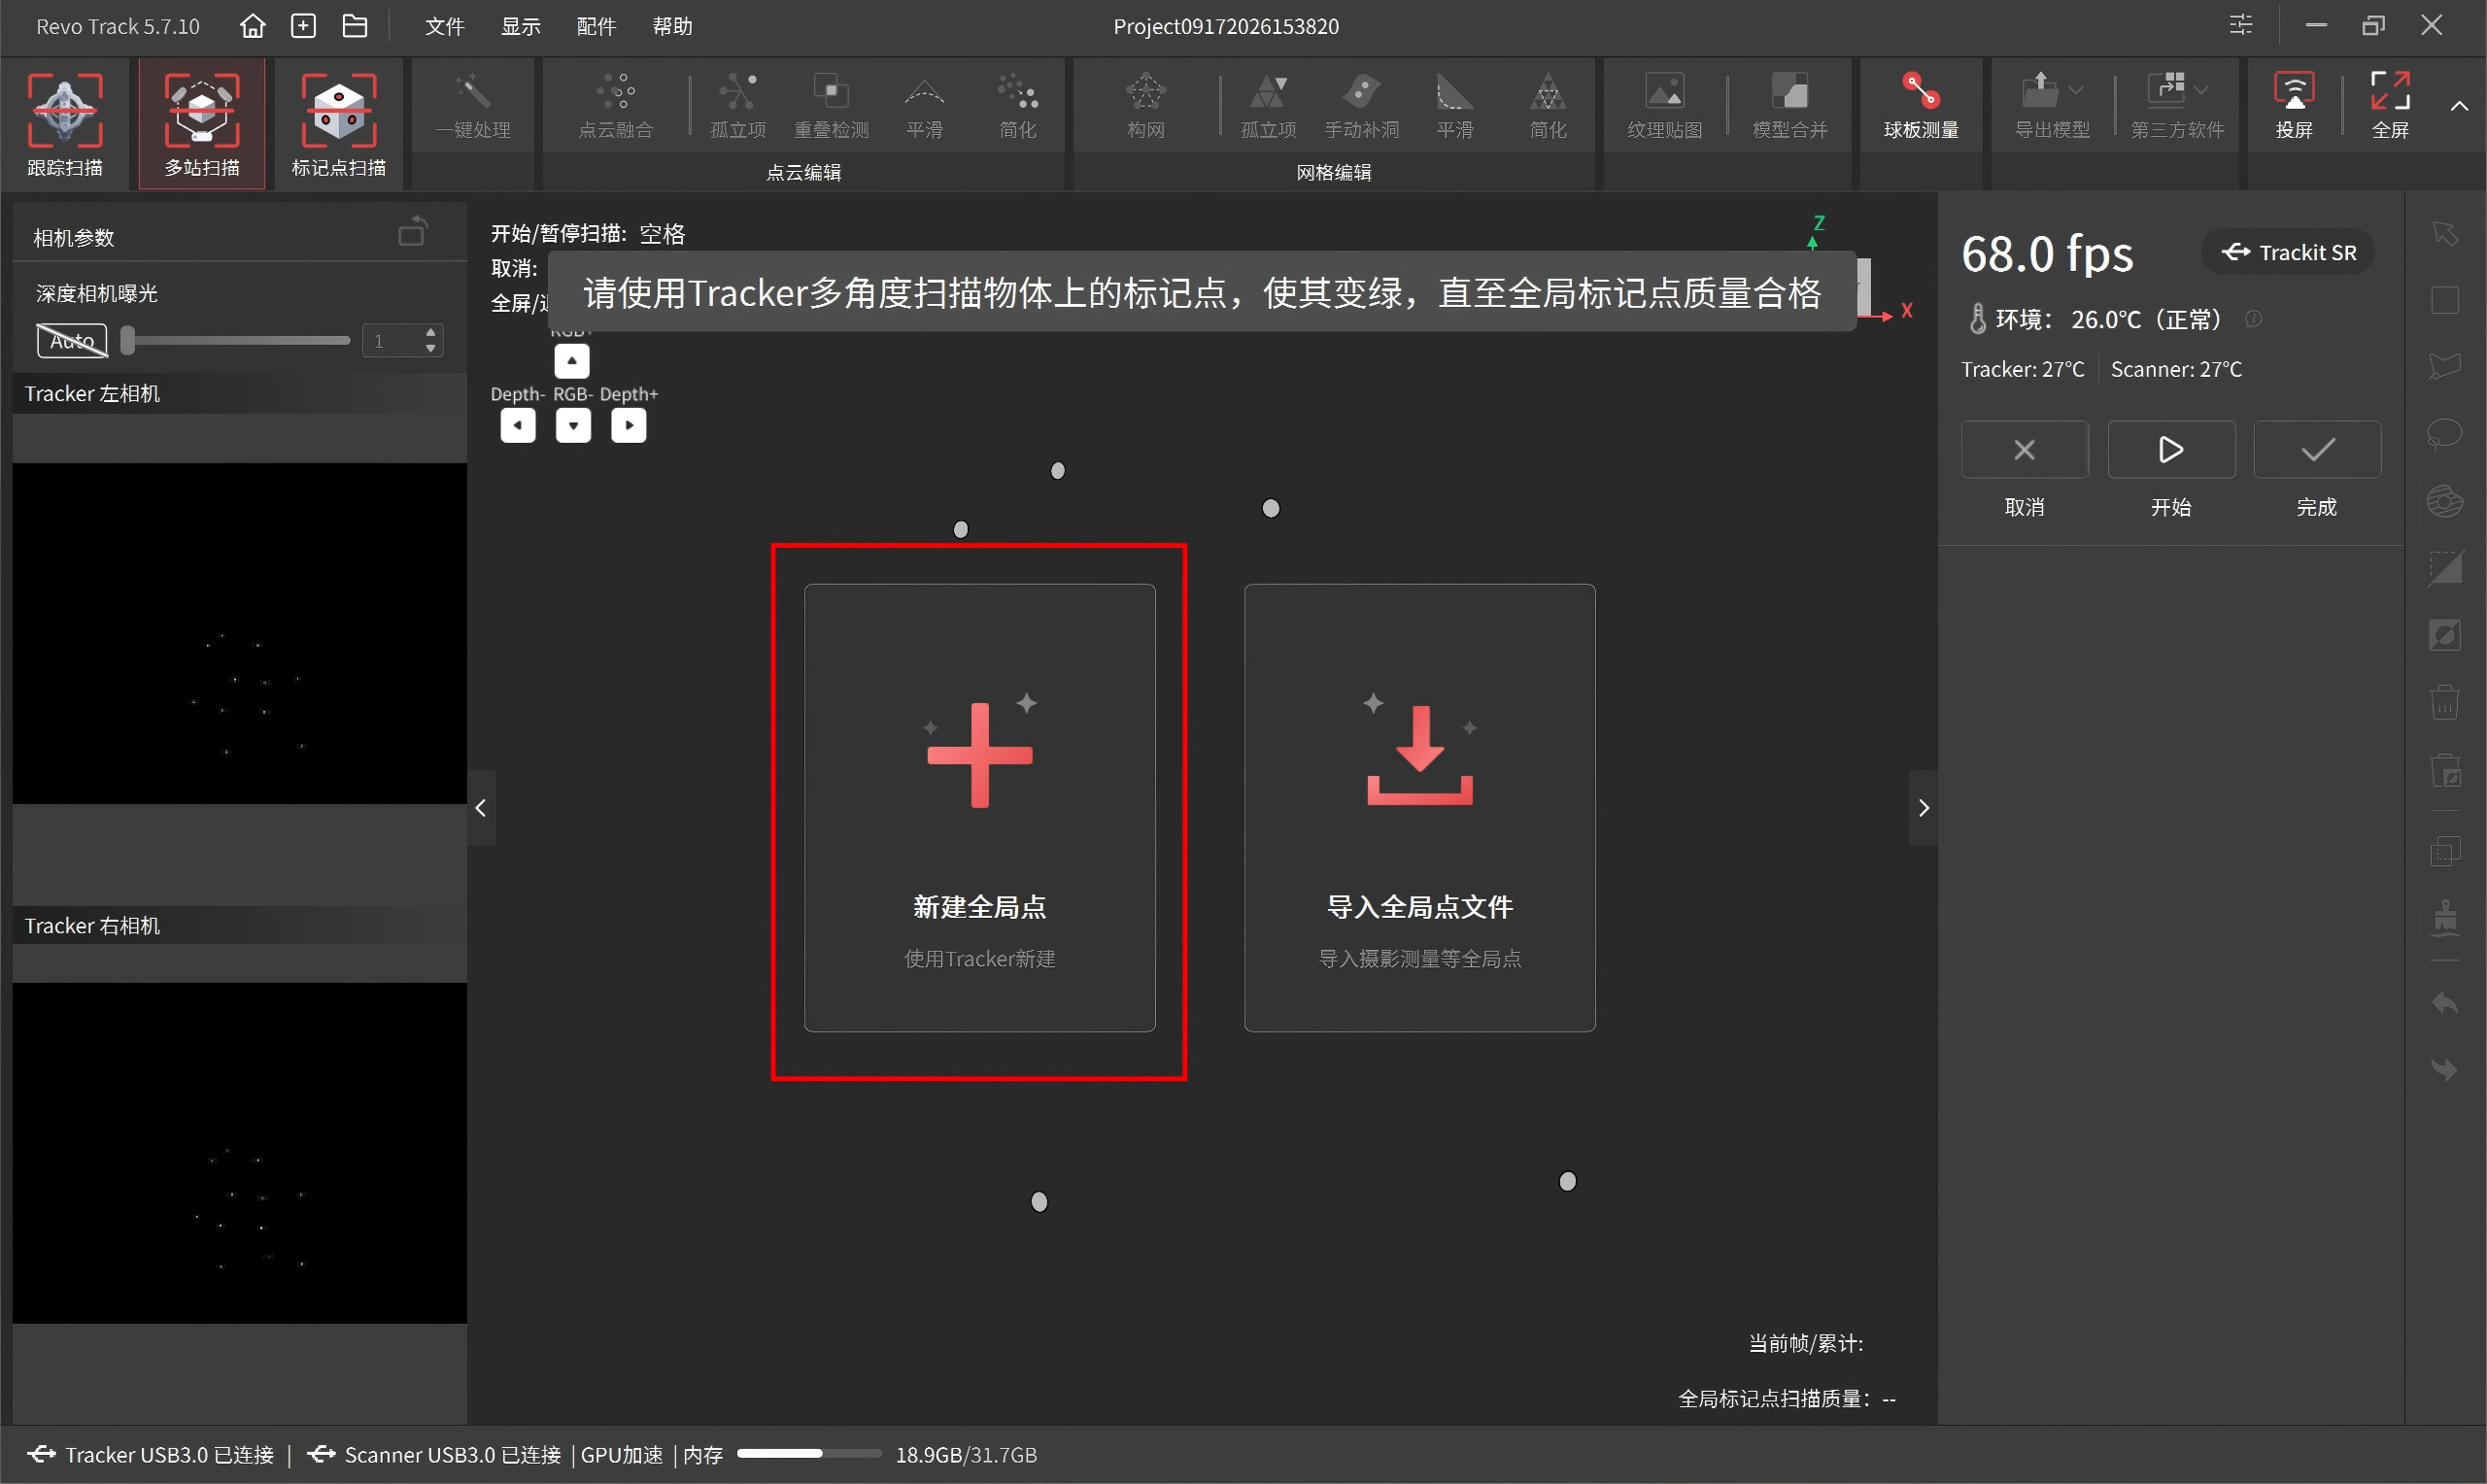The width and height of the screenshot is (2487, 1484).
Task: Collapse the left camera panel arrow
Action: [x=481, y=808]
